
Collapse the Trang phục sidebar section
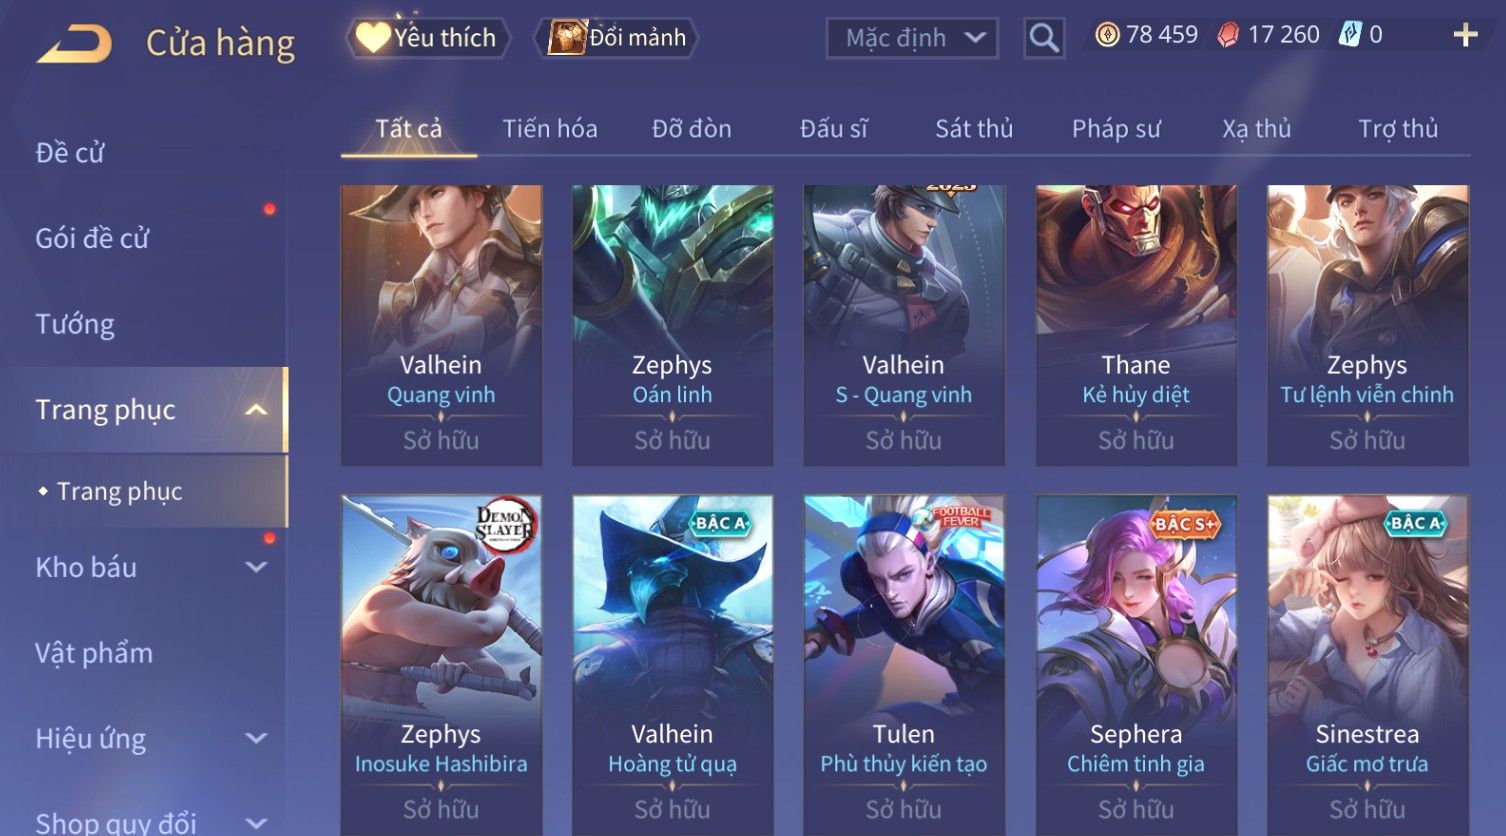(x=256, y=410)
